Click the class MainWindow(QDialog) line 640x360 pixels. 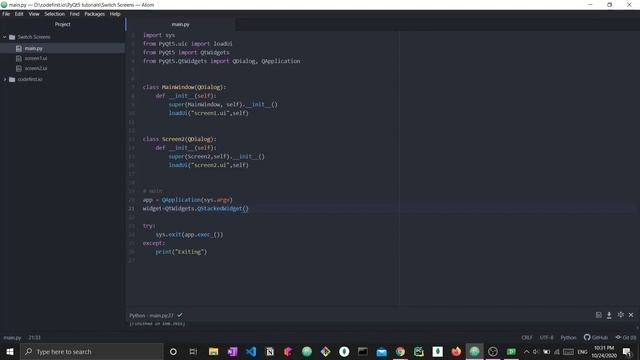184,87
